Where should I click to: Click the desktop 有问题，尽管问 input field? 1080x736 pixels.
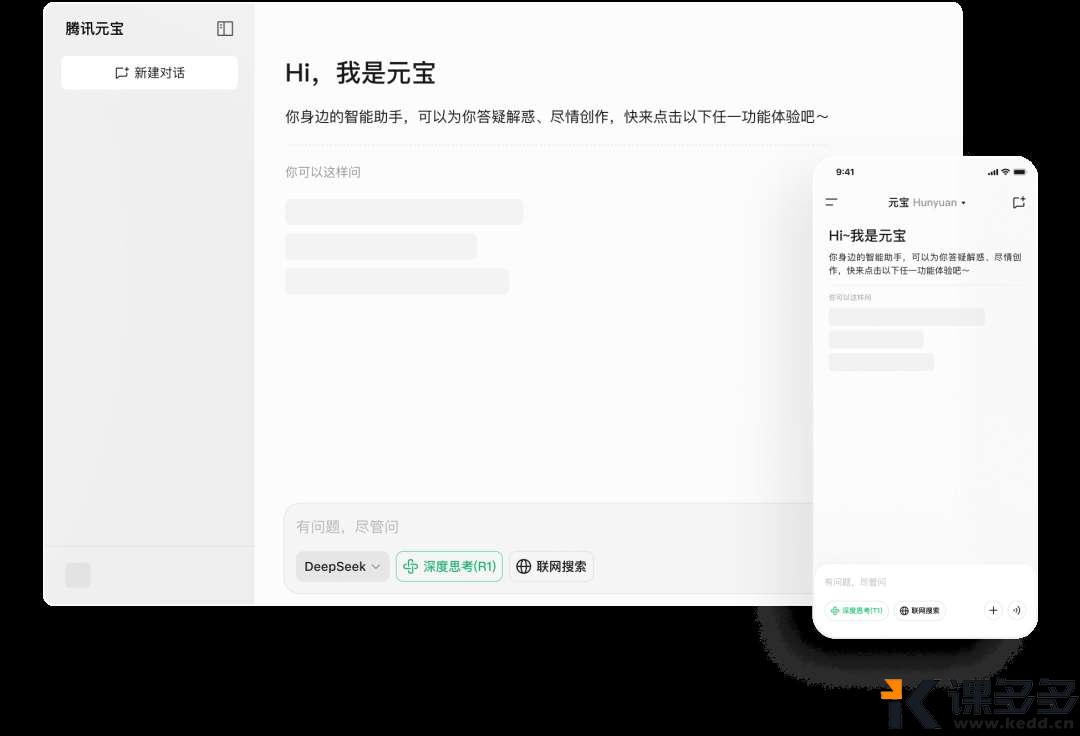pyautogui.click(x=540, y=527)
